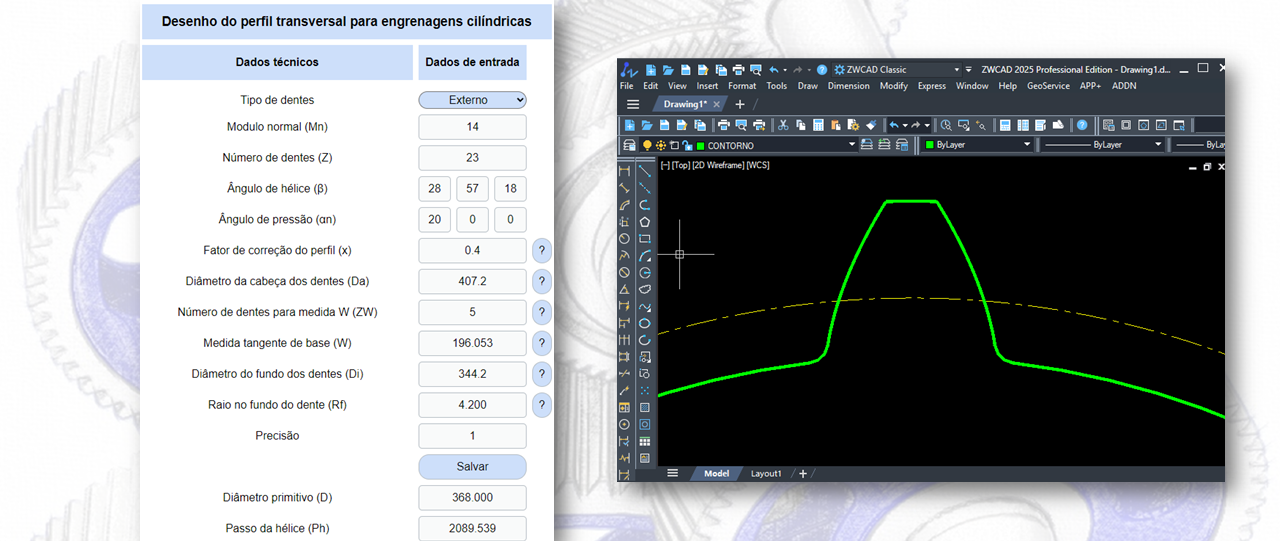Click the Modulo normal input field
The image size is (1280, 541).
click(472, 127)
